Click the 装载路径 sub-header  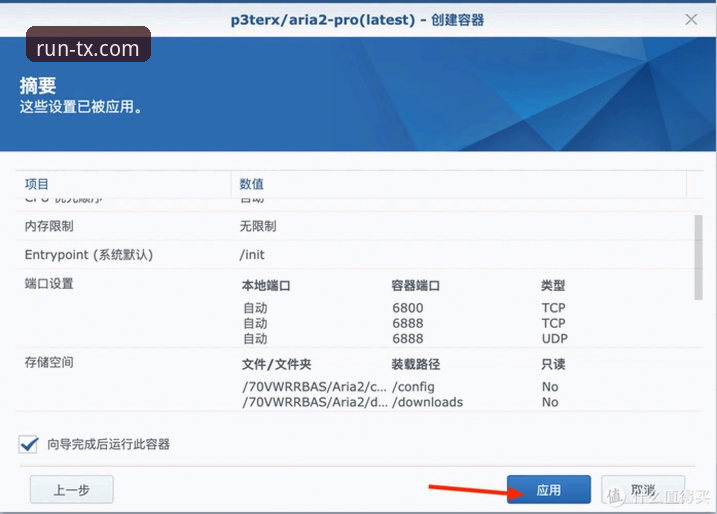[416, 364]
